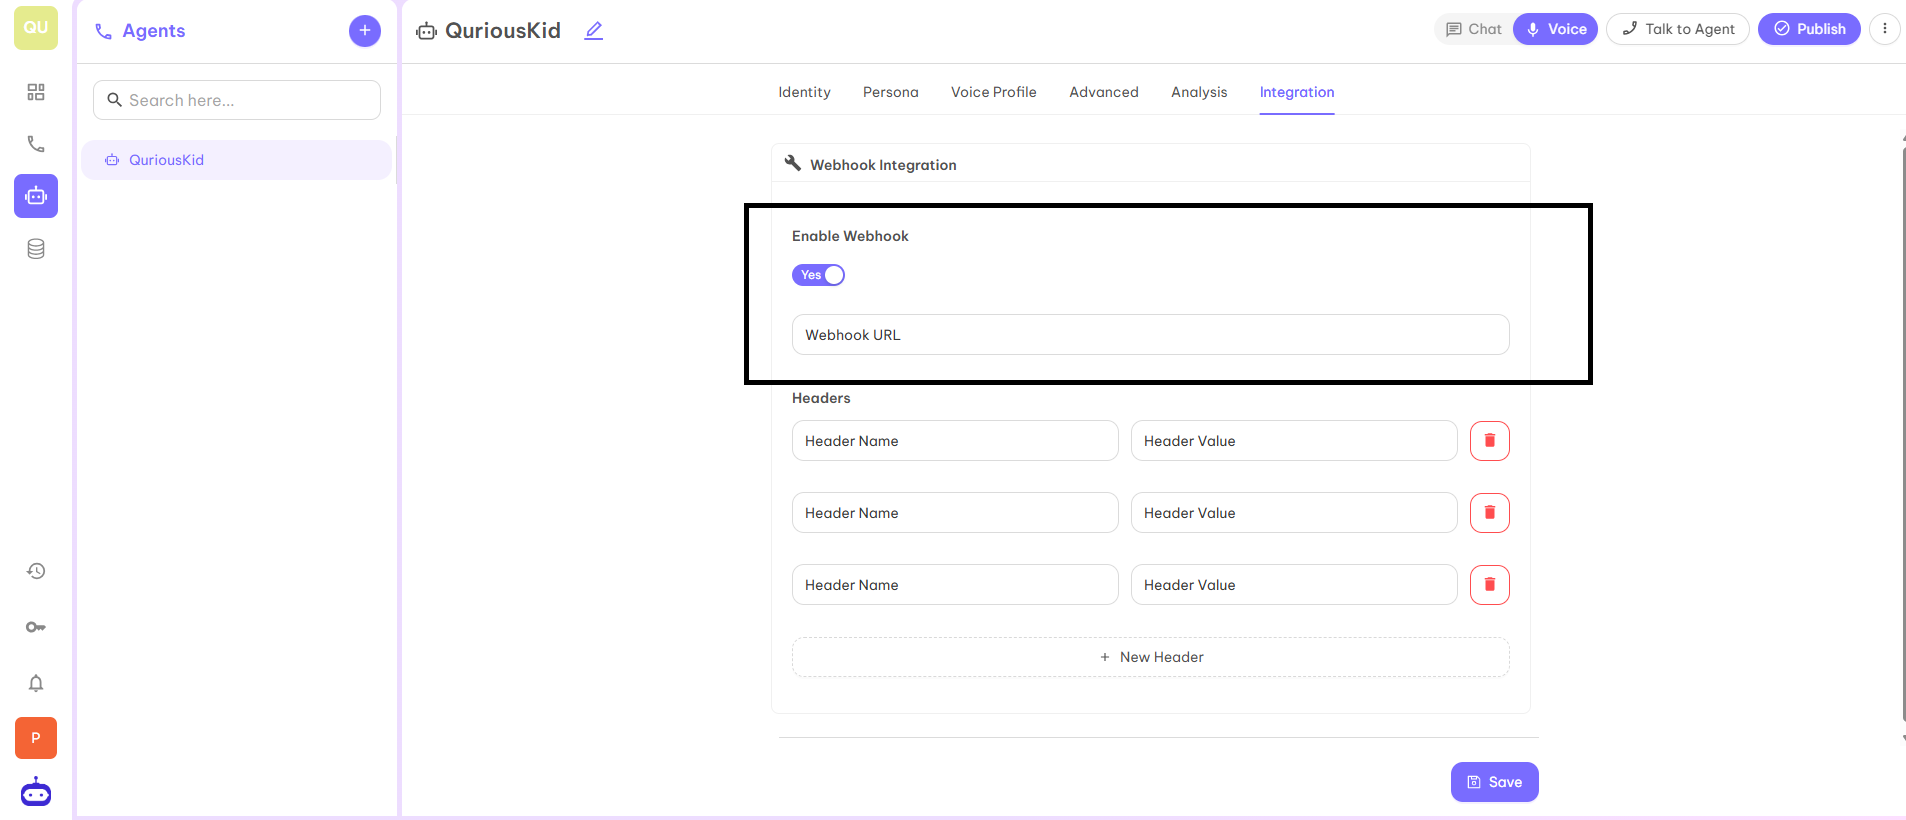Open the orange P profile avatar
This screenshot has height=820, width=1906.
[36, 738]
